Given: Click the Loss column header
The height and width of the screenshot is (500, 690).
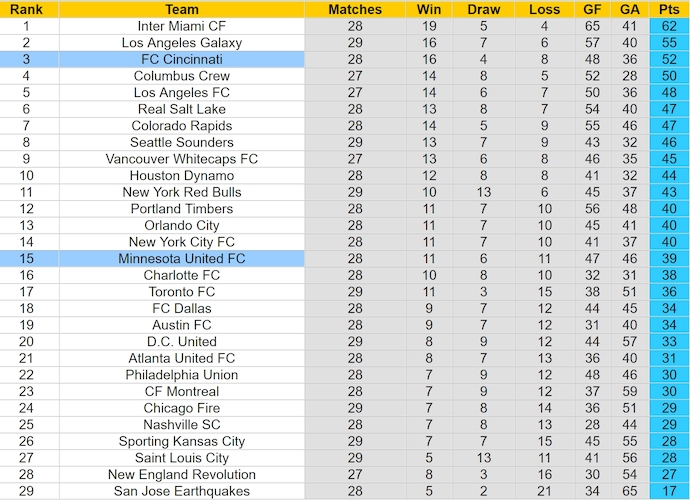Looking at the screenshot, I should 544,9.
